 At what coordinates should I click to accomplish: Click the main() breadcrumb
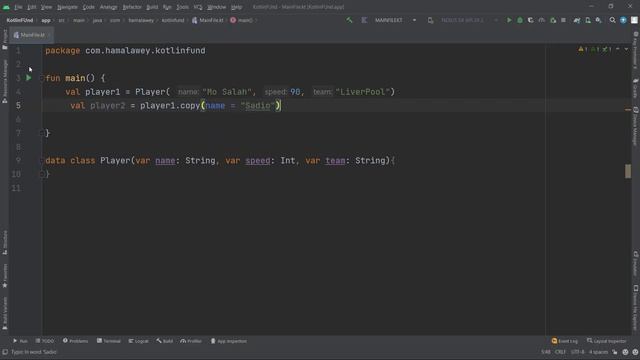coord(242,20)
